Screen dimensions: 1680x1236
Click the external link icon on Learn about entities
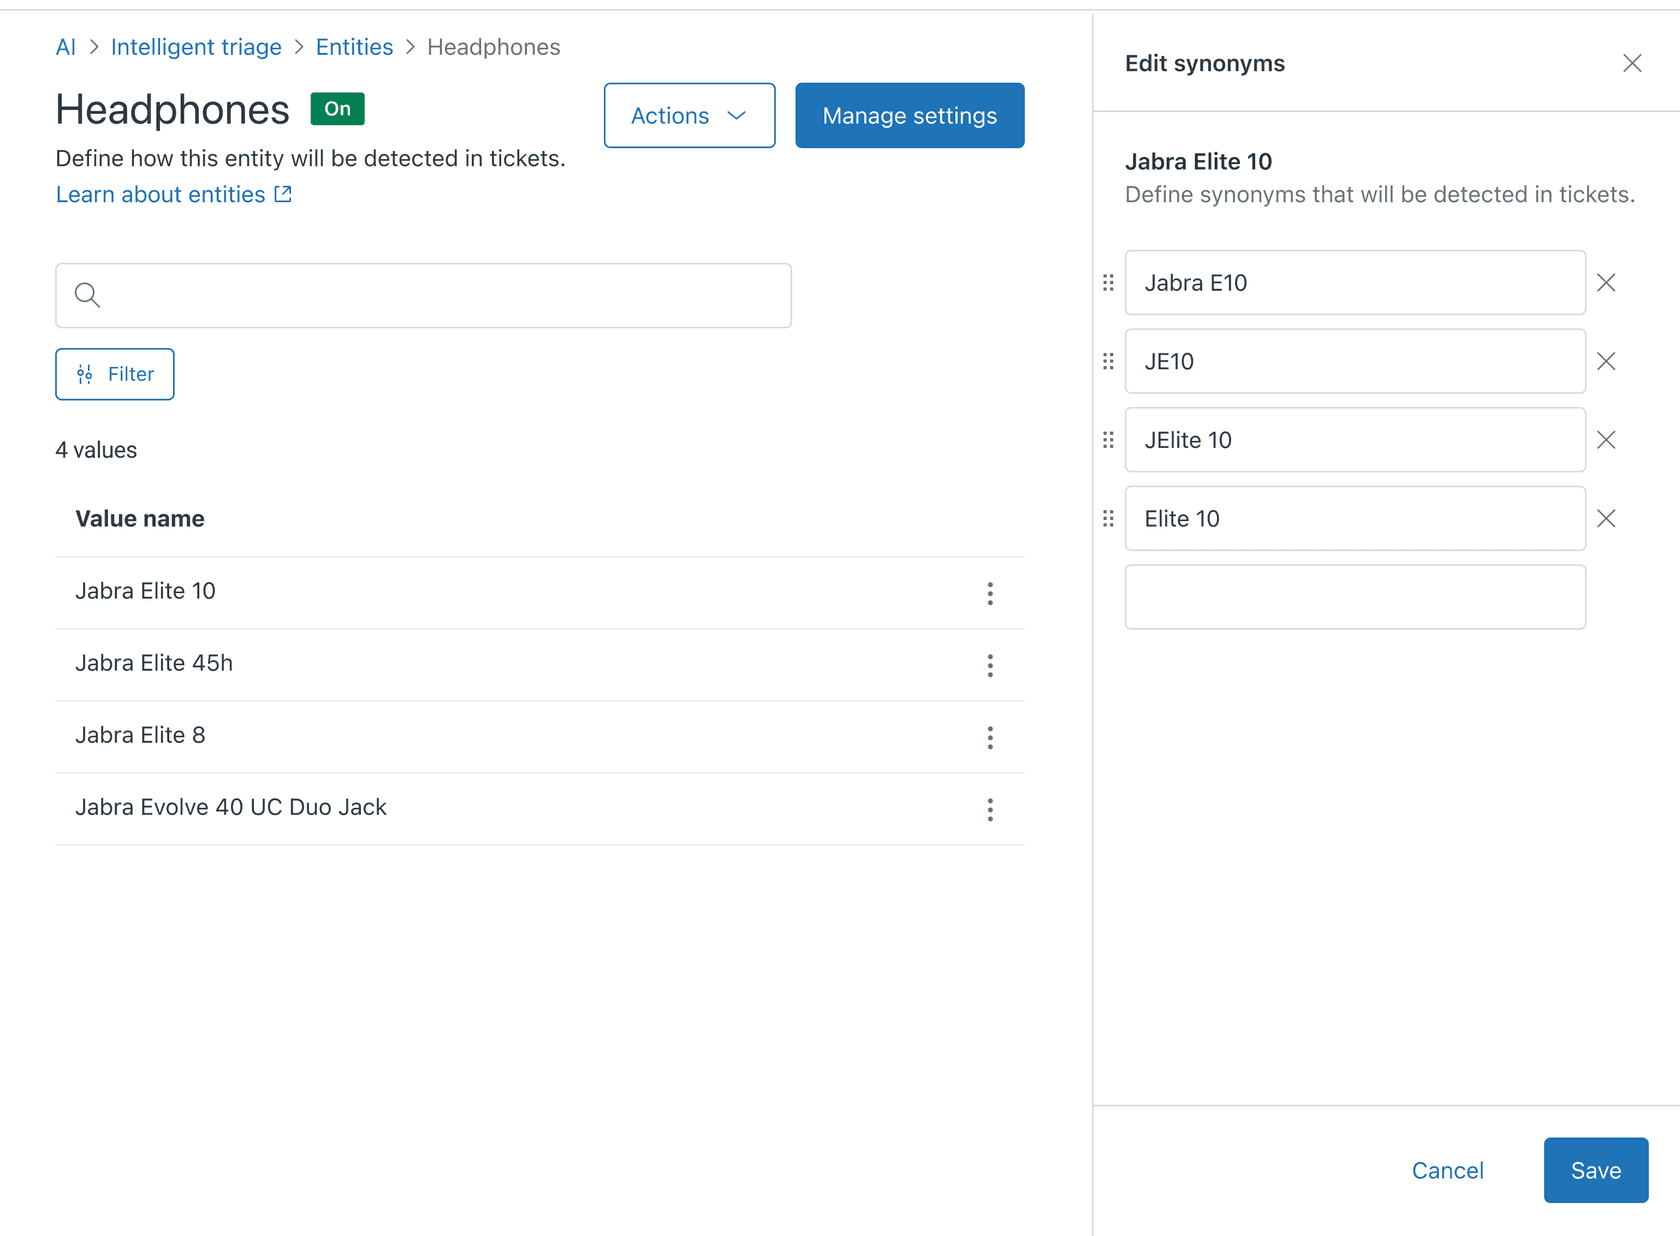(282, 194)
